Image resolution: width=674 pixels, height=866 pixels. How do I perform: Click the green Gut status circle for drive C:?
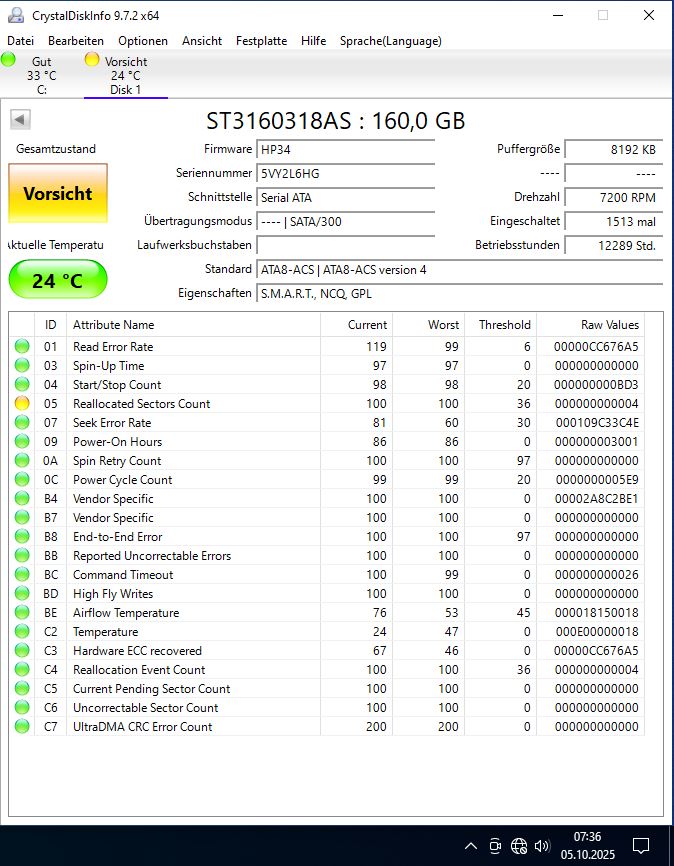pos(8,59)
